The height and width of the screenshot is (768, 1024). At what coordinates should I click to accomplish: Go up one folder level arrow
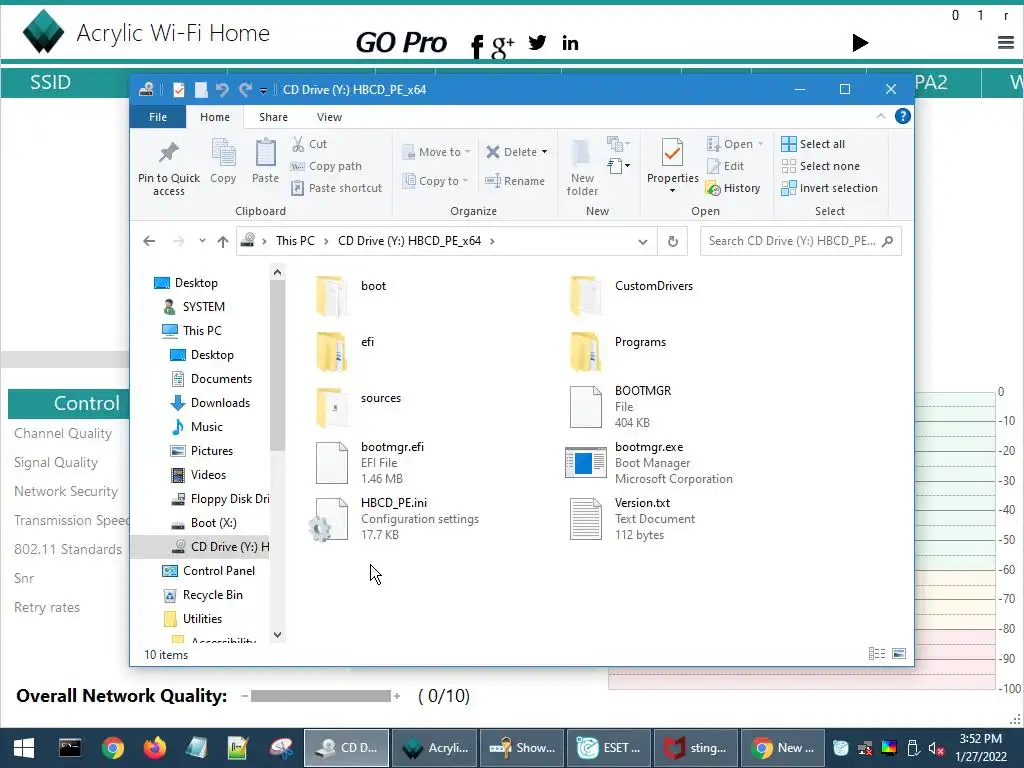[223, 242]
